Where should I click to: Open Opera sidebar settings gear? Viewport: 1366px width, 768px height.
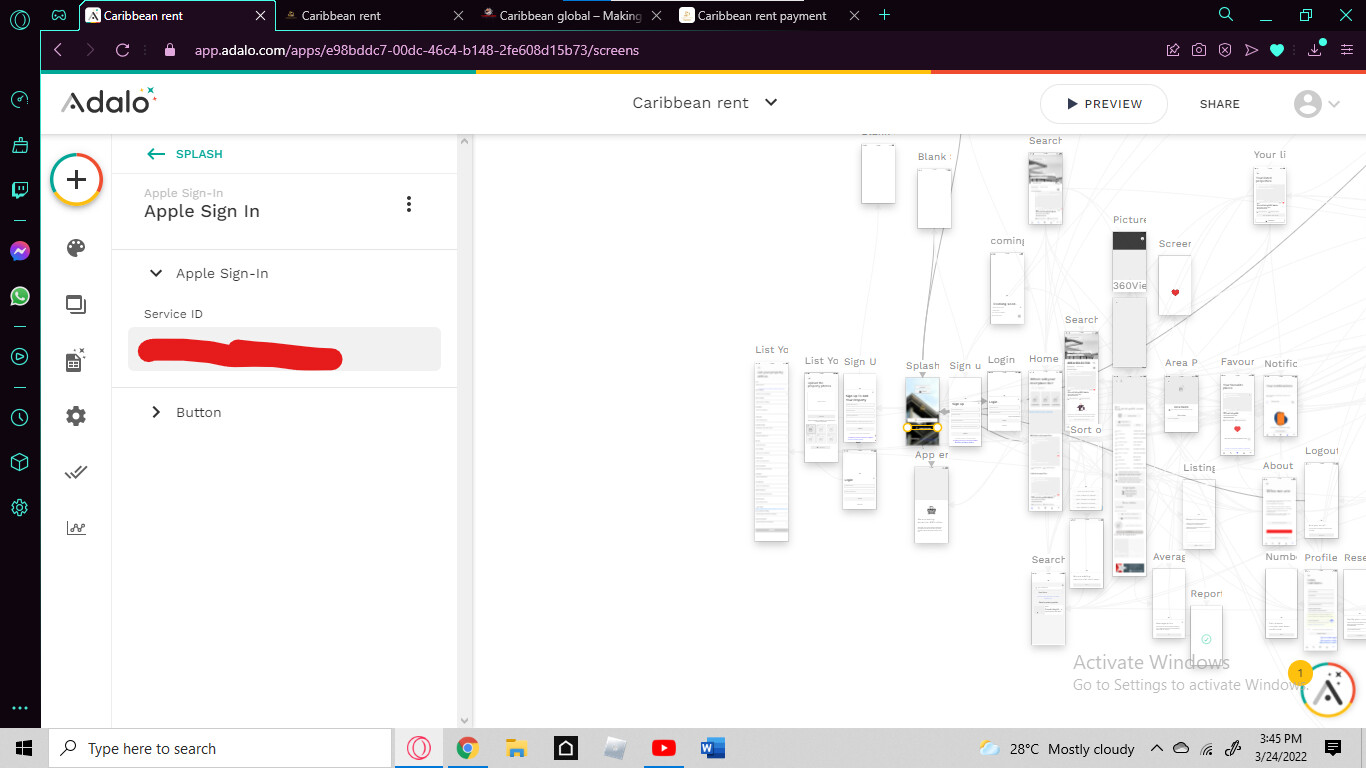pyautogui.click(x=19, y=508)
